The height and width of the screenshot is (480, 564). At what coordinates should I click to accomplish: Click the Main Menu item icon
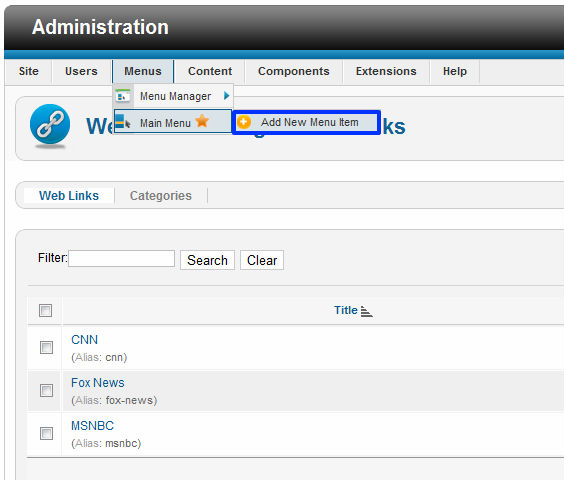tap(123, 122)
